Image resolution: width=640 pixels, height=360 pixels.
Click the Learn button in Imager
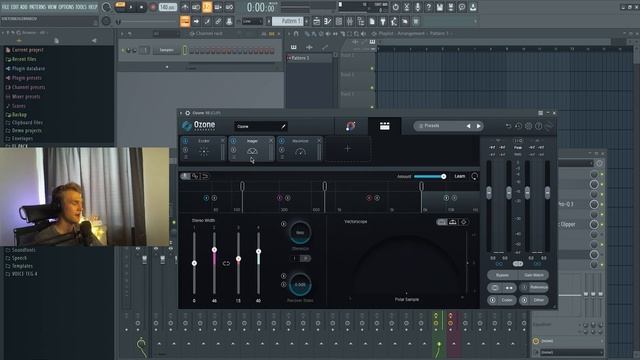pyautogui.click(x=460, y=176)
